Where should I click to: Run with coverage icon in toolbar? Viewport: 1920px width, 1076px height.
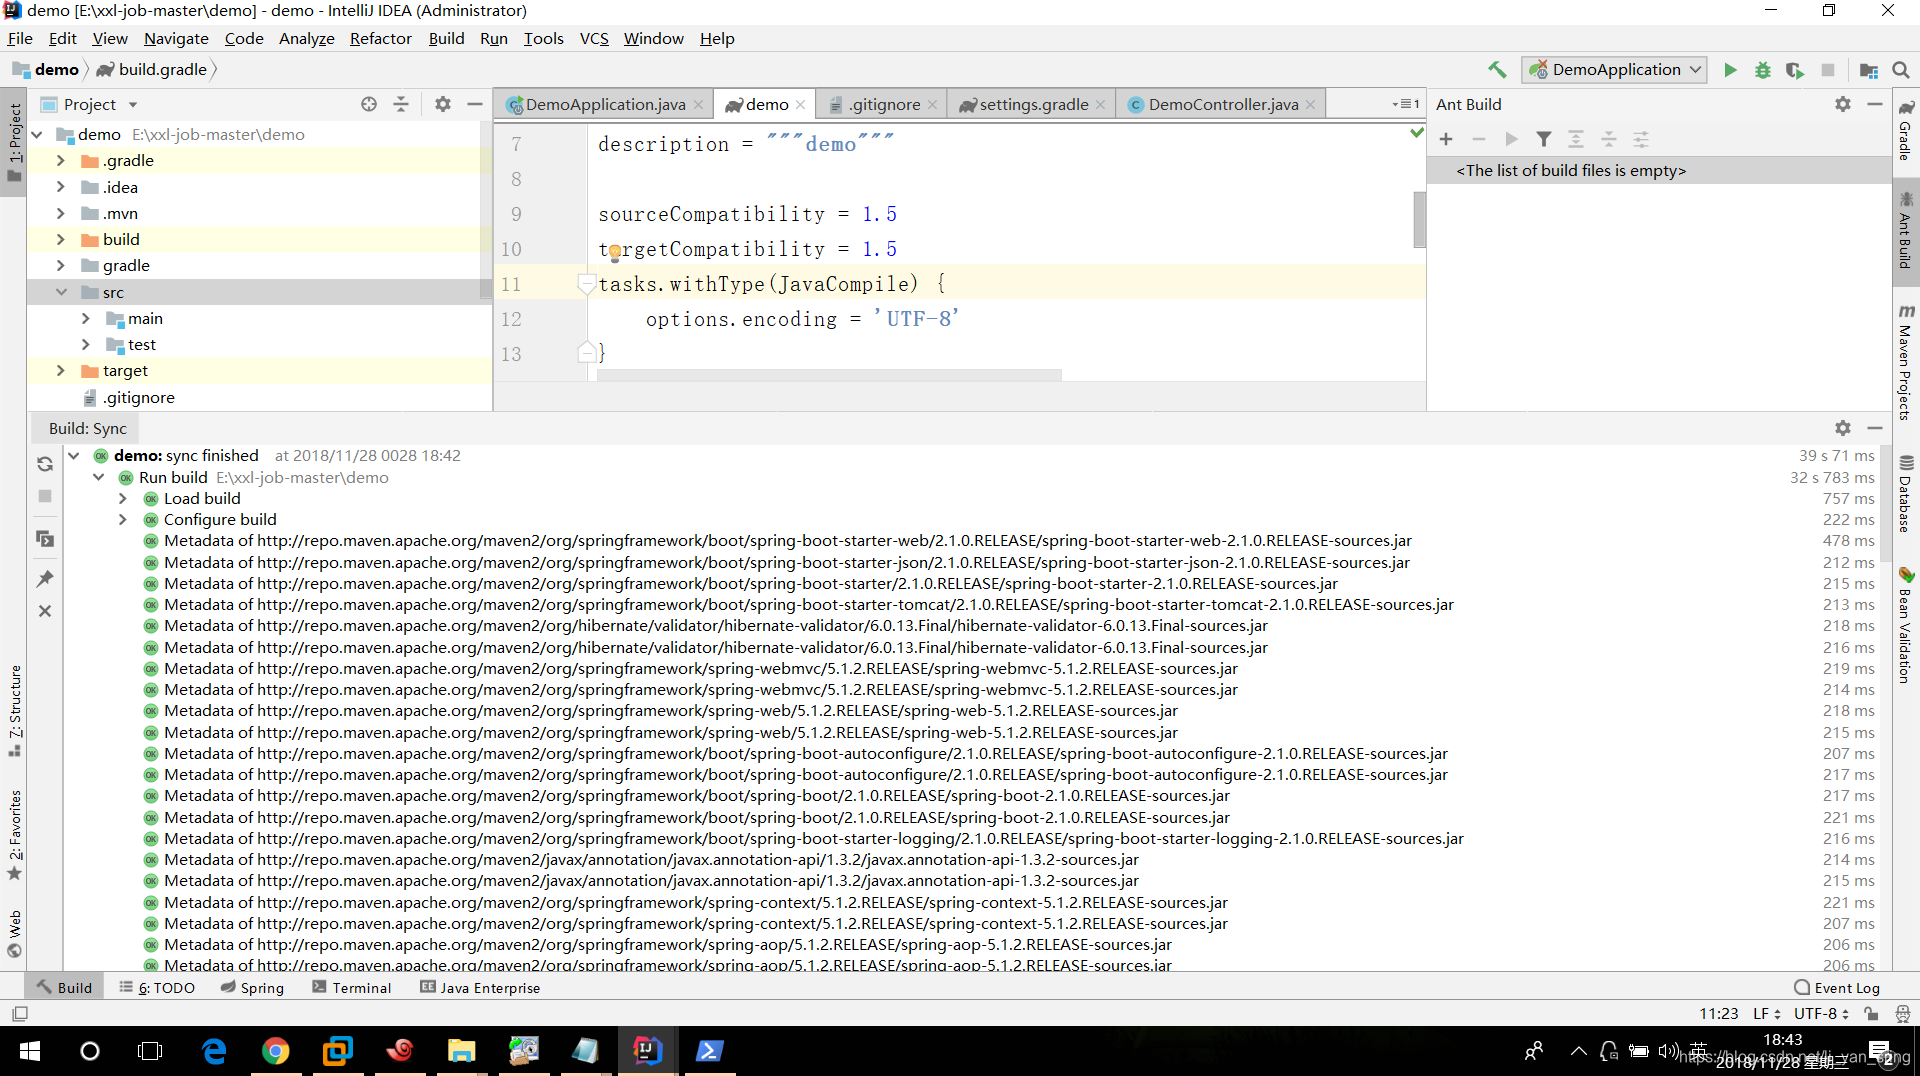[1795, 70]
